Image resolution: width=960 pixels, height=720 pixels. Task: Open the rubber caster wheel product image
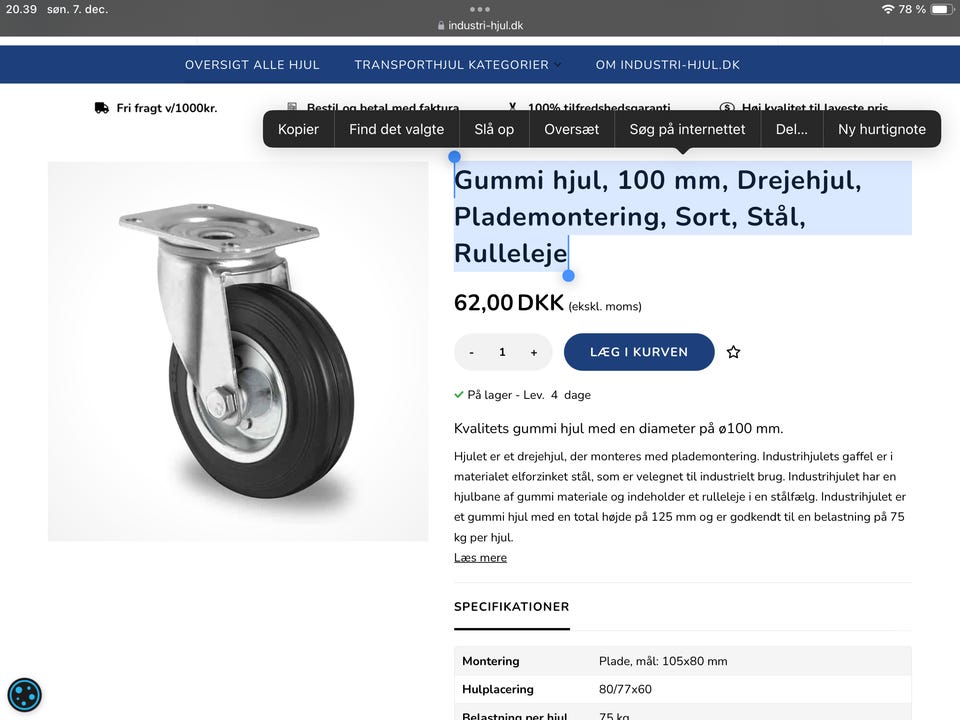pos(238,351)
